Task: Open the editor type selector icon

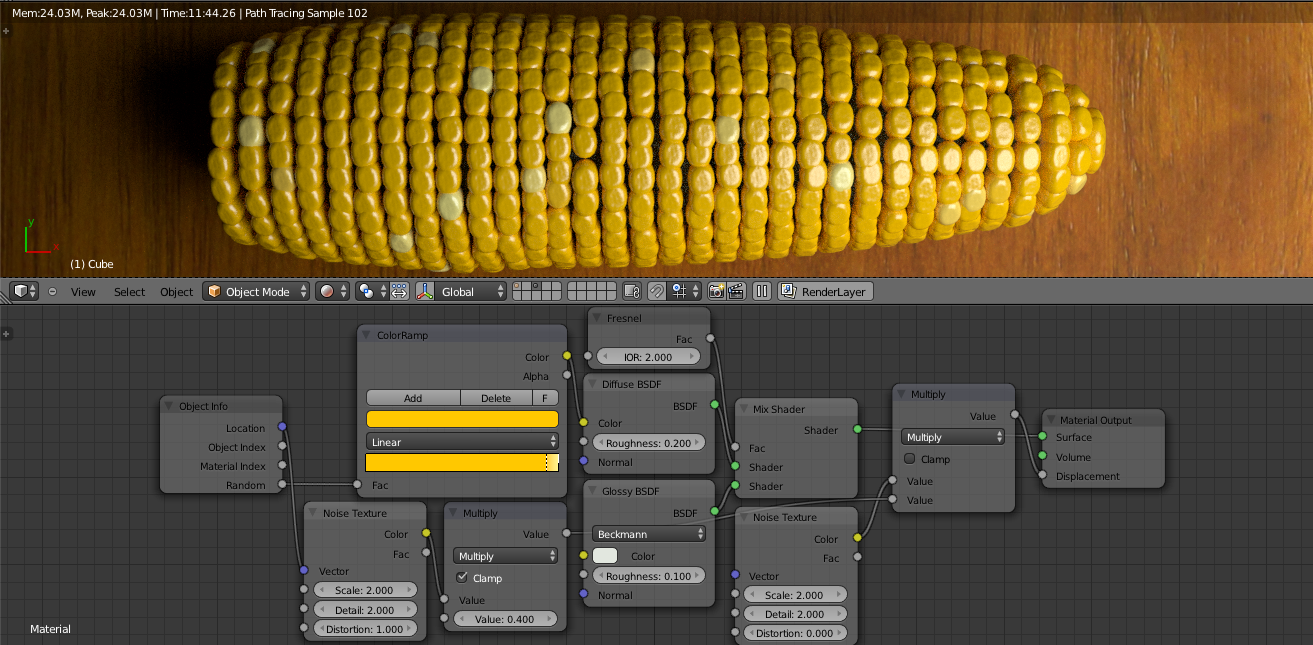Action: 24,291
